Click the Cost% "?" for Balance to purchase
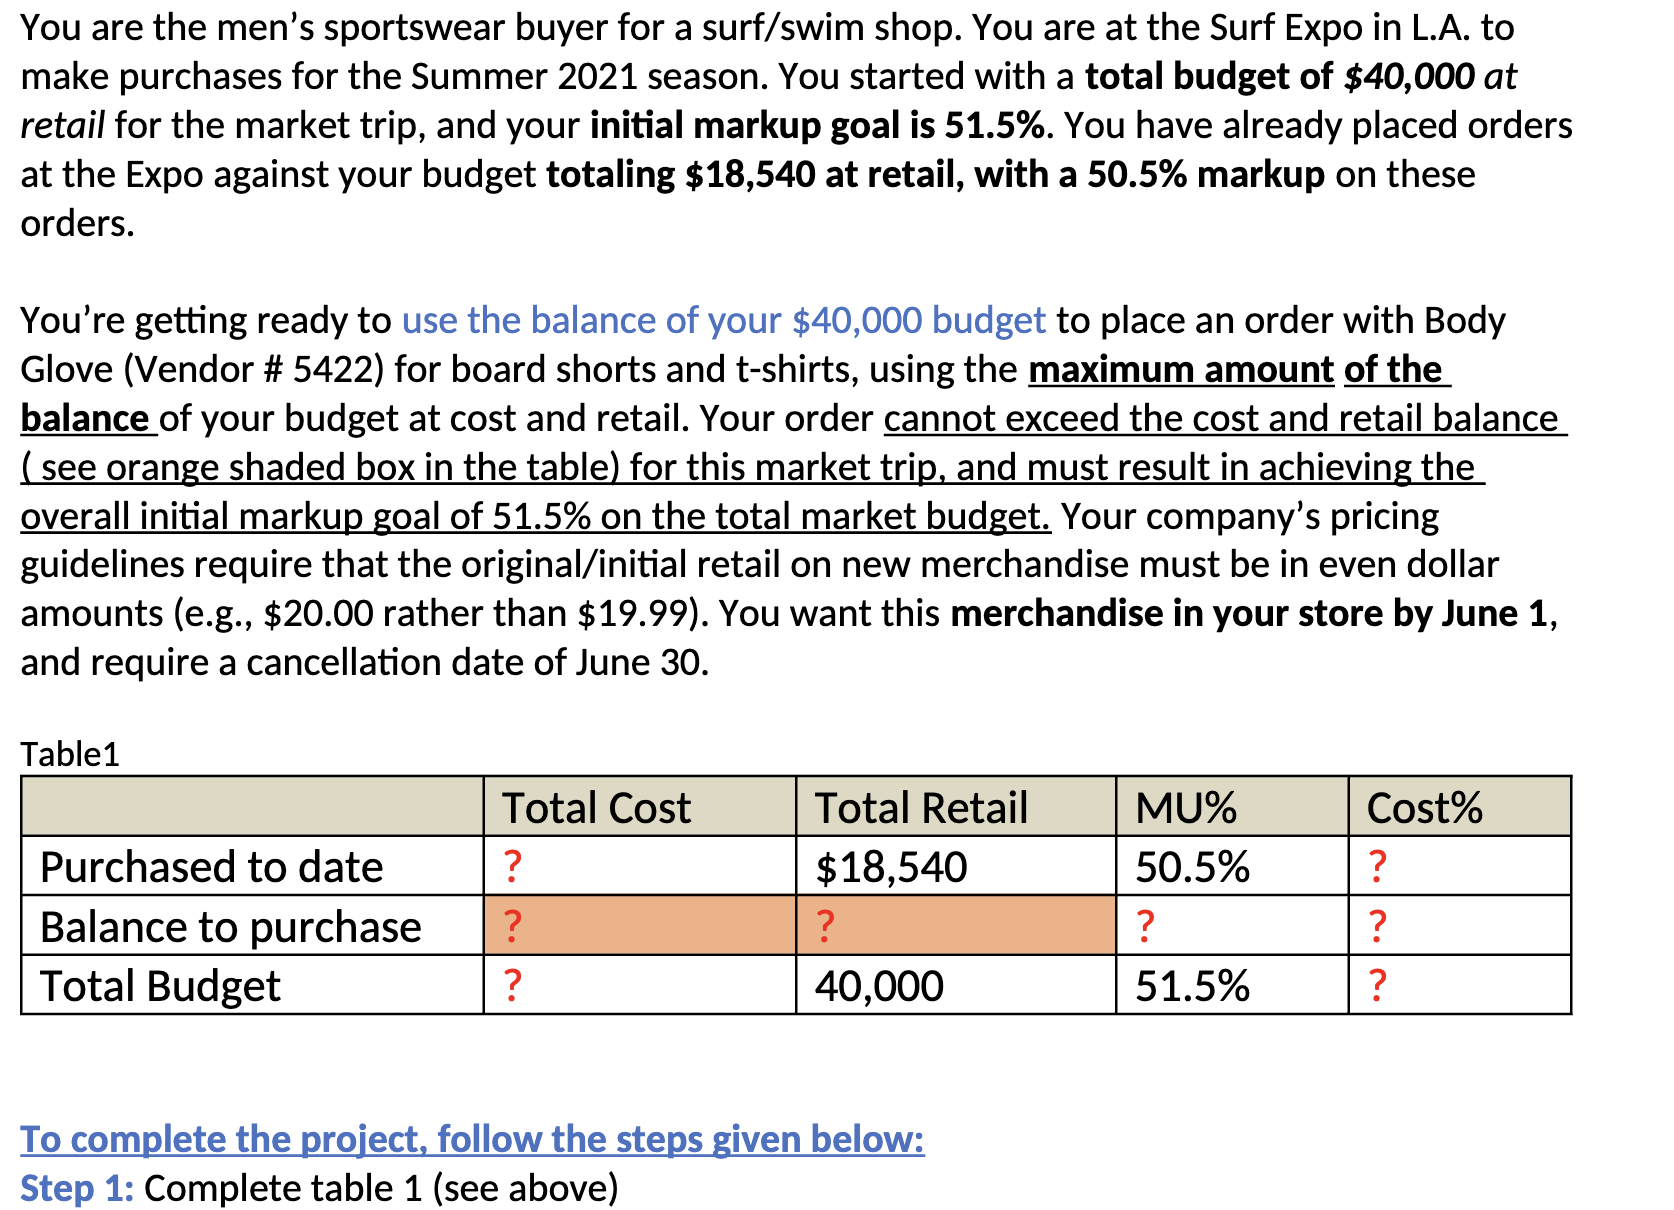1674x1210 pixels. coord(1377,926)
